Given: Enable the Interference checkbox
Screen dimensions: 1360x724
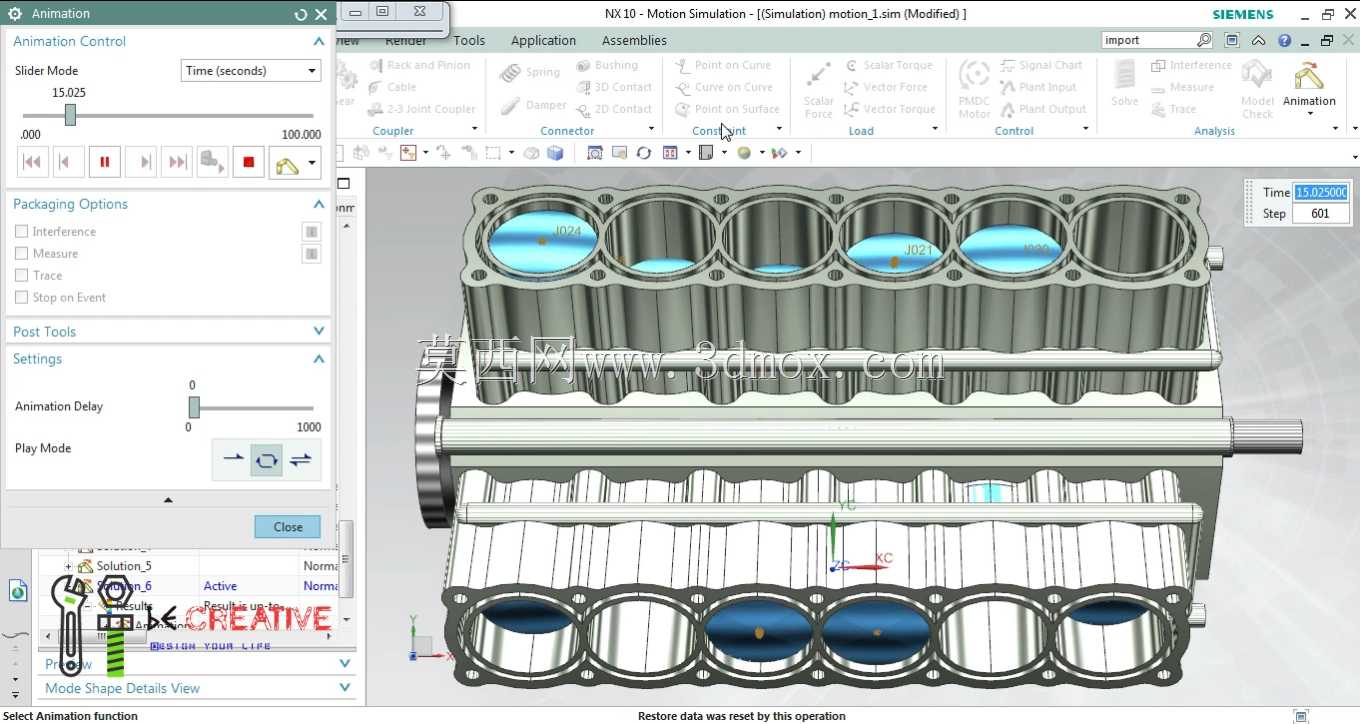Looking at the screenshot, I should (21, 231).
